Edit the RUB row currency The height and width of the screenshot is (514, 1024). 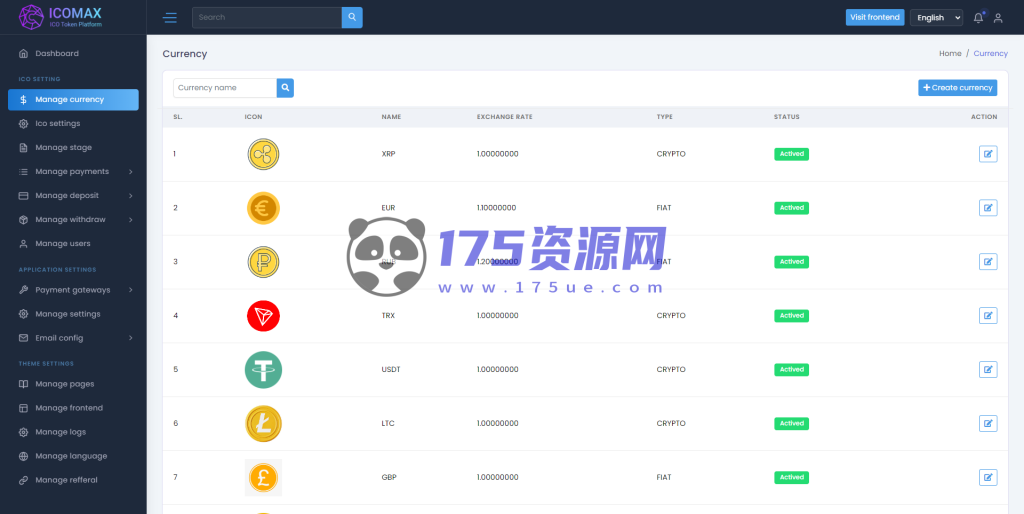coord(988,262)
